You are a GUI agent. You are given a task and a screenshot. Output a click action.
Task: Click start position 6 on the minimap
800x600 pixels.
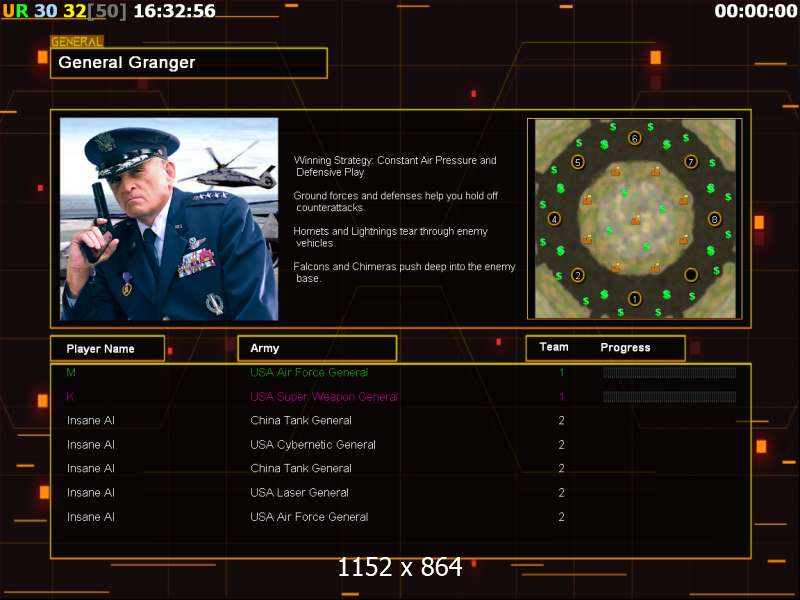tap(634, 138)
